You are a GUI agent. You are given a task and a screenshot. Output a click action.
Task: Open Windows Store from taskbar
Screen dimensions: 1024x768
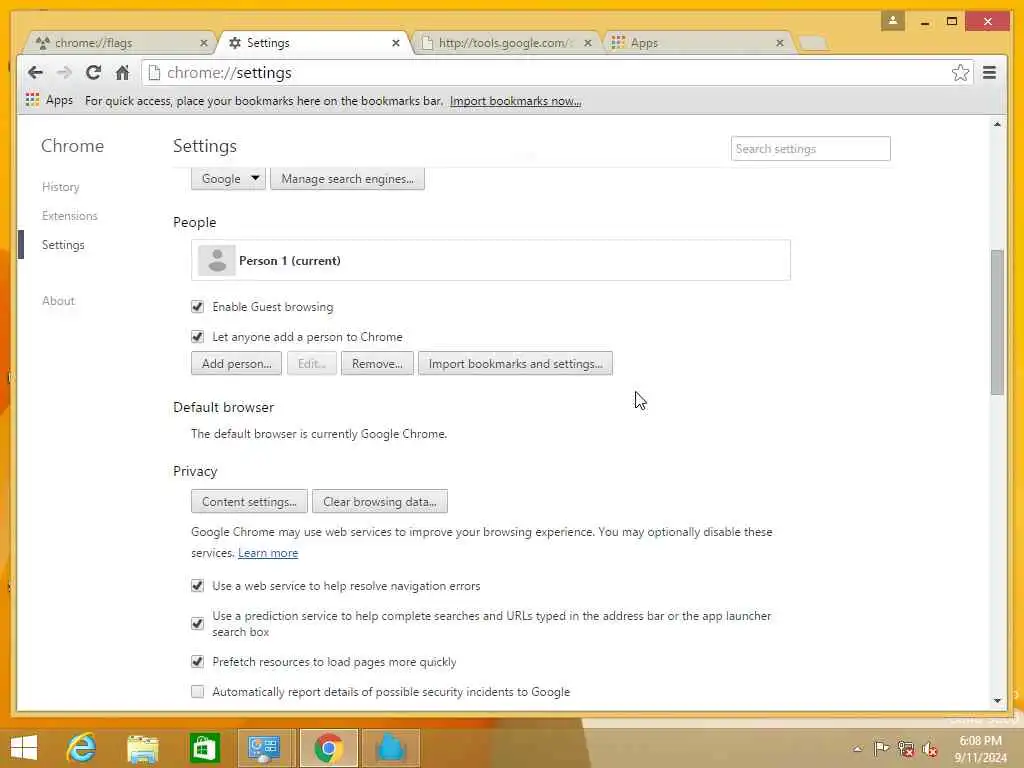204,748
